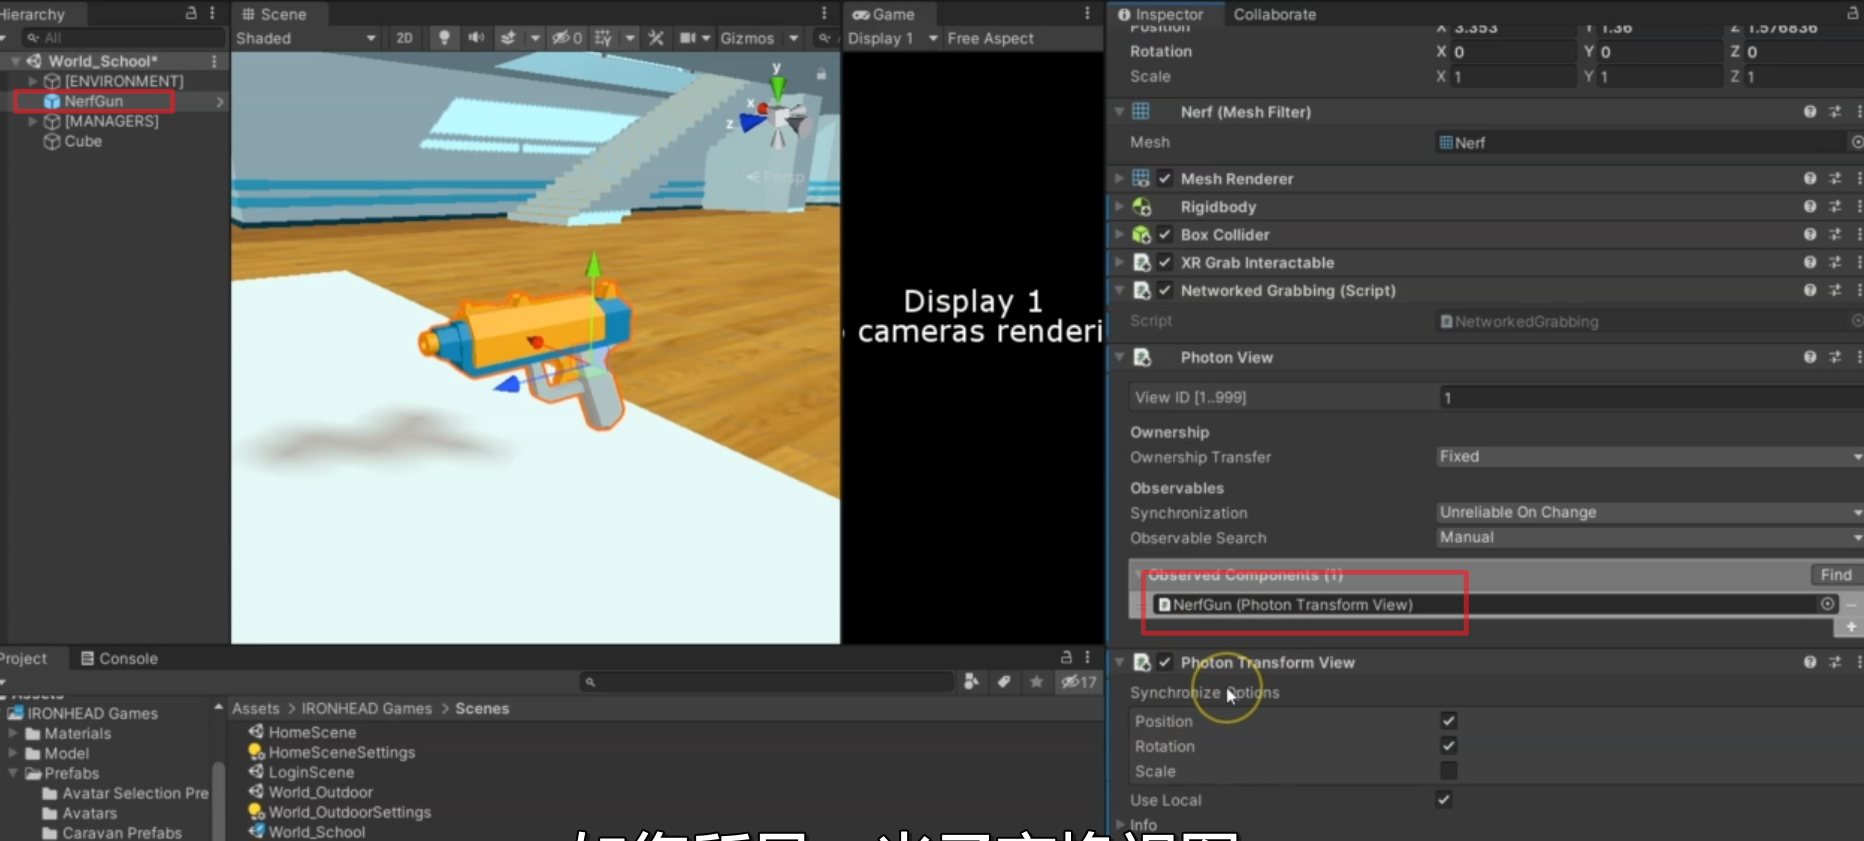Expand Materials folder in Project tree
Viewport: 1864px width, 841px height.
[x=13, y=733]
